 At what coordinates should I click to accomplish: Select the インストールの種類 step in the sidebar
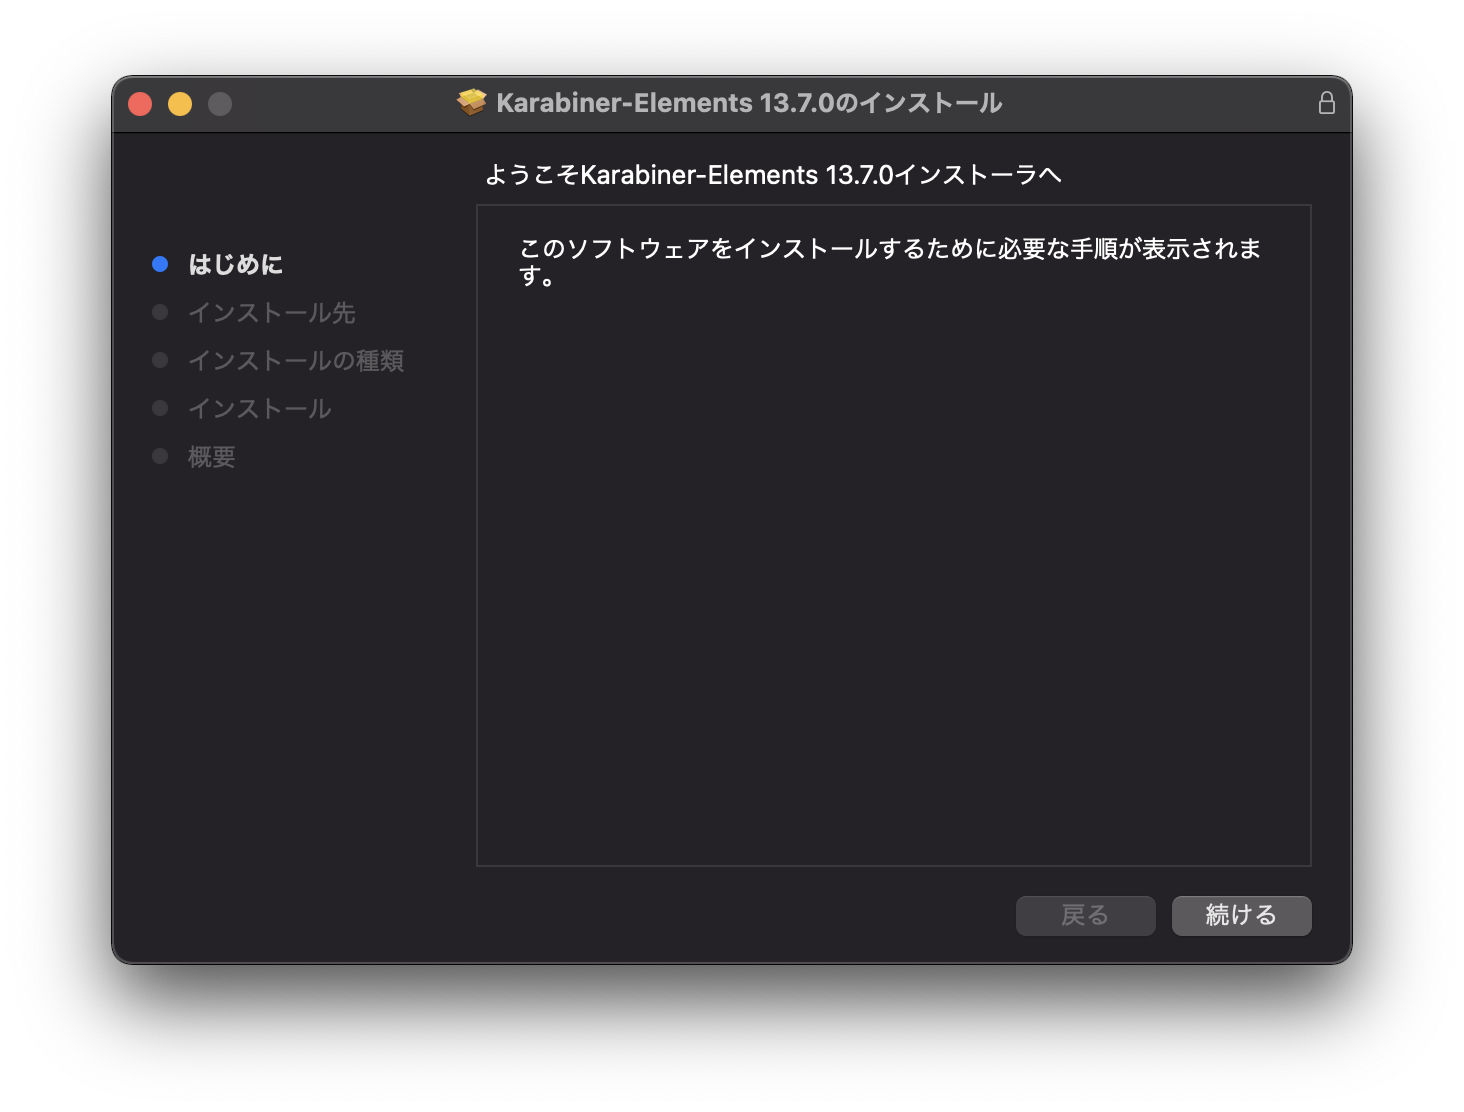pyautogui.click(x=296, y=360)
